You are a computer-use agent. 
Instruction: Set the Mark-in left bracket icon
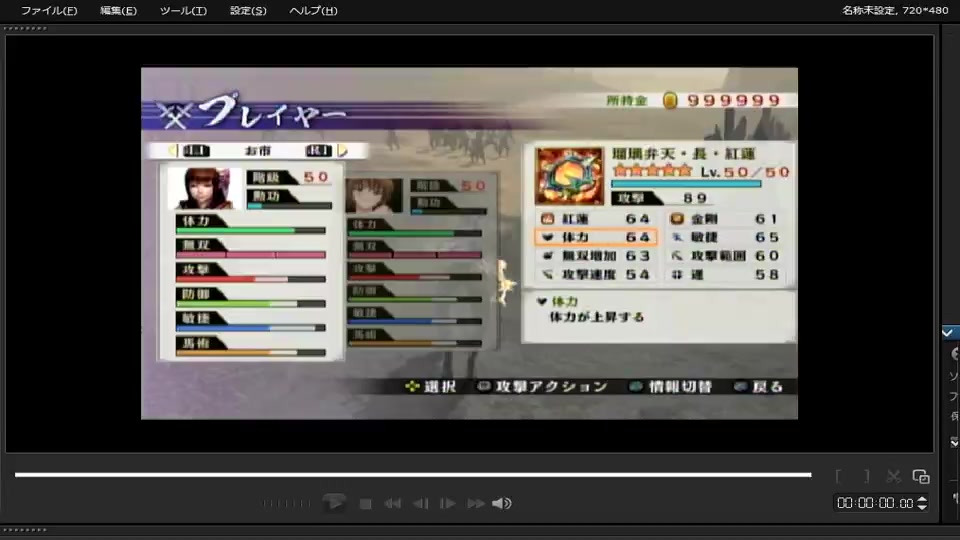[838, 476]
